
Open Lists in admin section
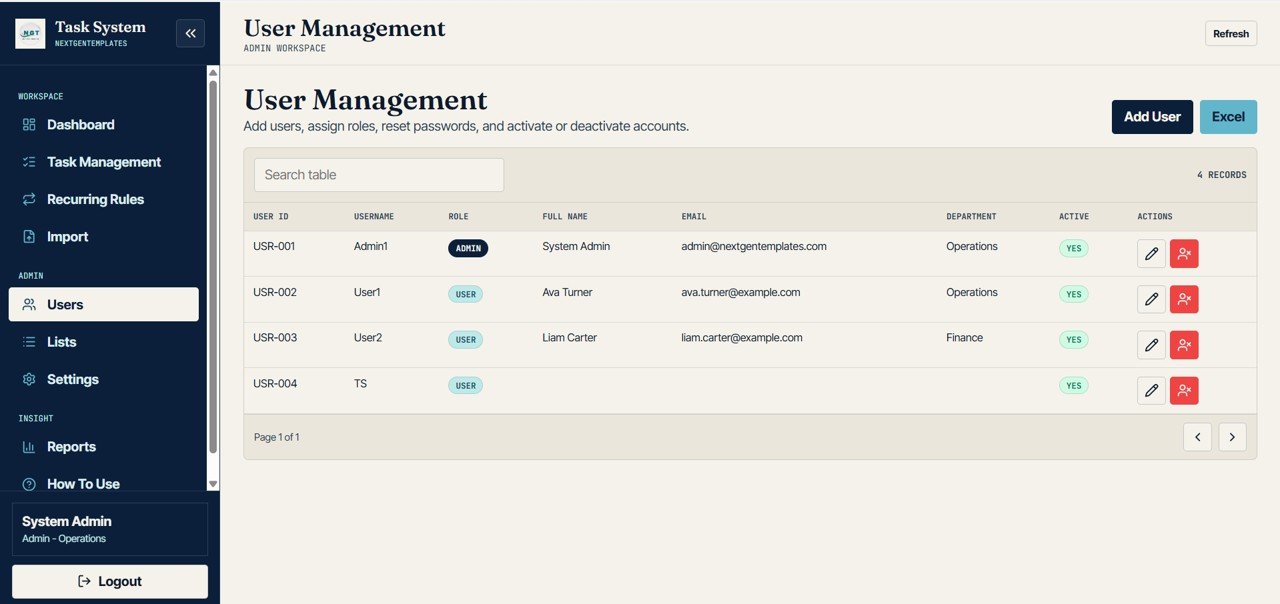pyautogui.click(x=104, y=342)
